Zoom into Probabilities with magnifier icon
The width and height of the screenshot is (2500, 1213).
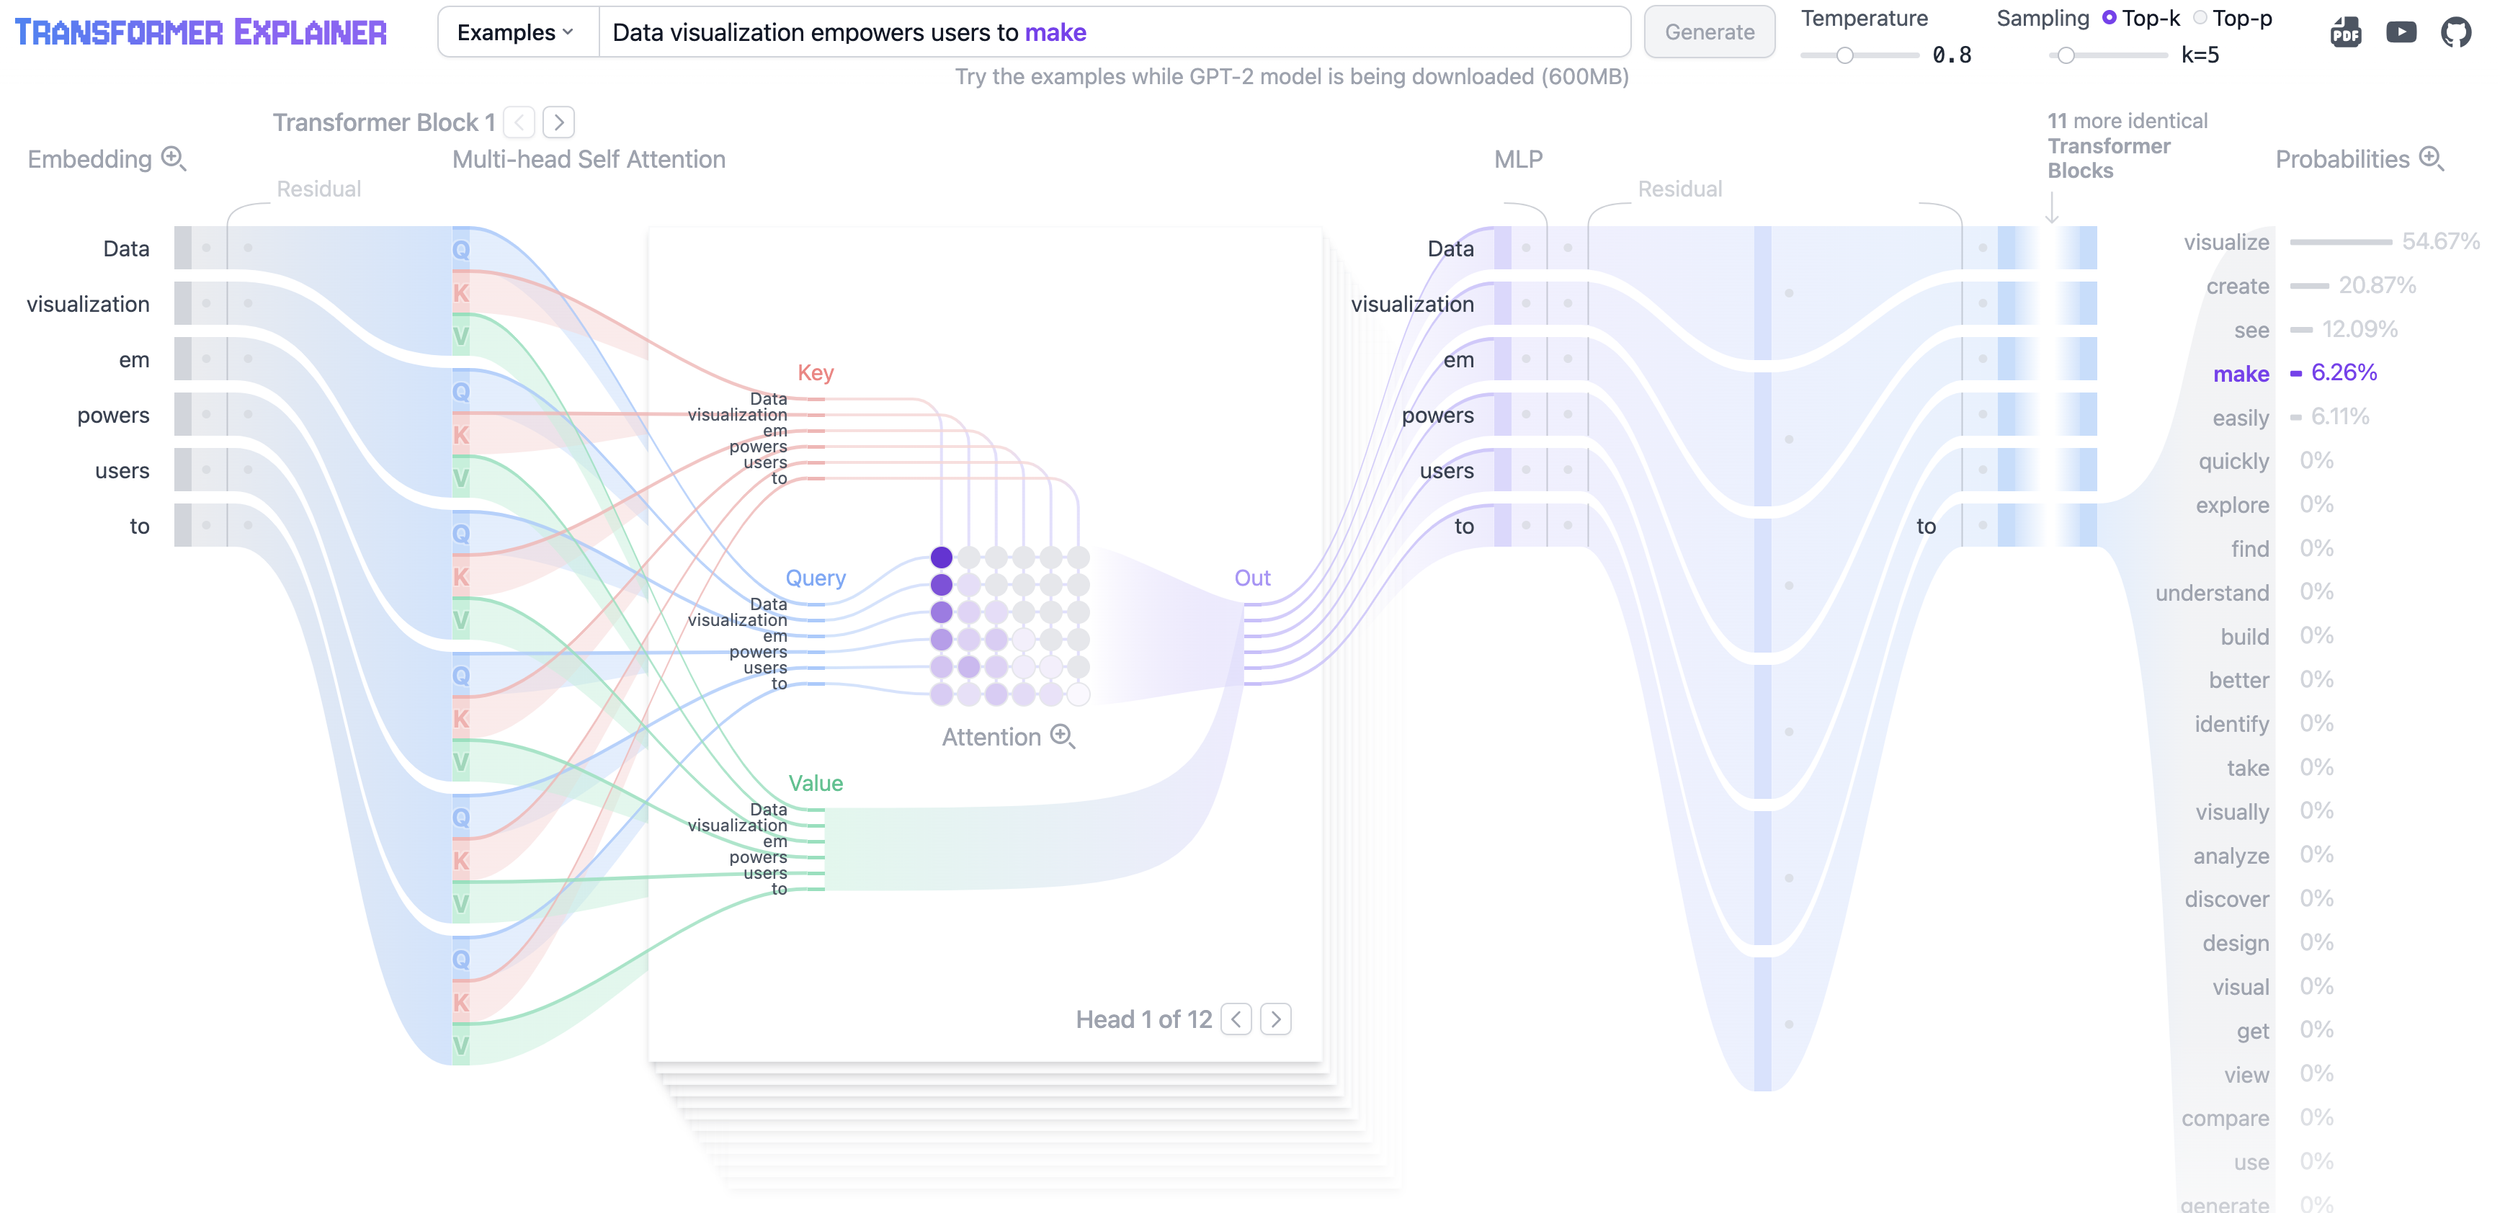point(2432,159)
